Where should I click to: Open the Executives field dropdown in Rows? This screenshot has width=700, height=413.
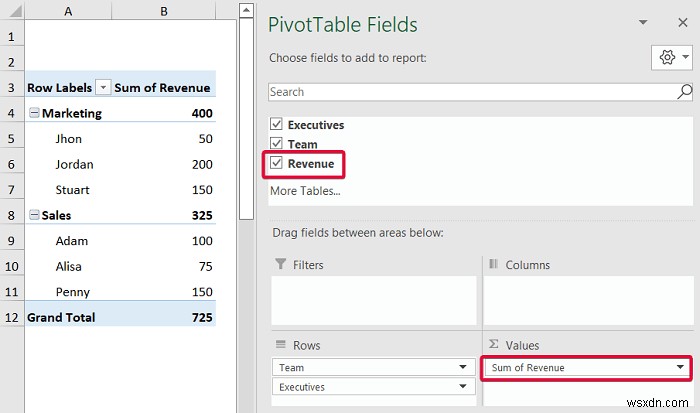(463, 386)
